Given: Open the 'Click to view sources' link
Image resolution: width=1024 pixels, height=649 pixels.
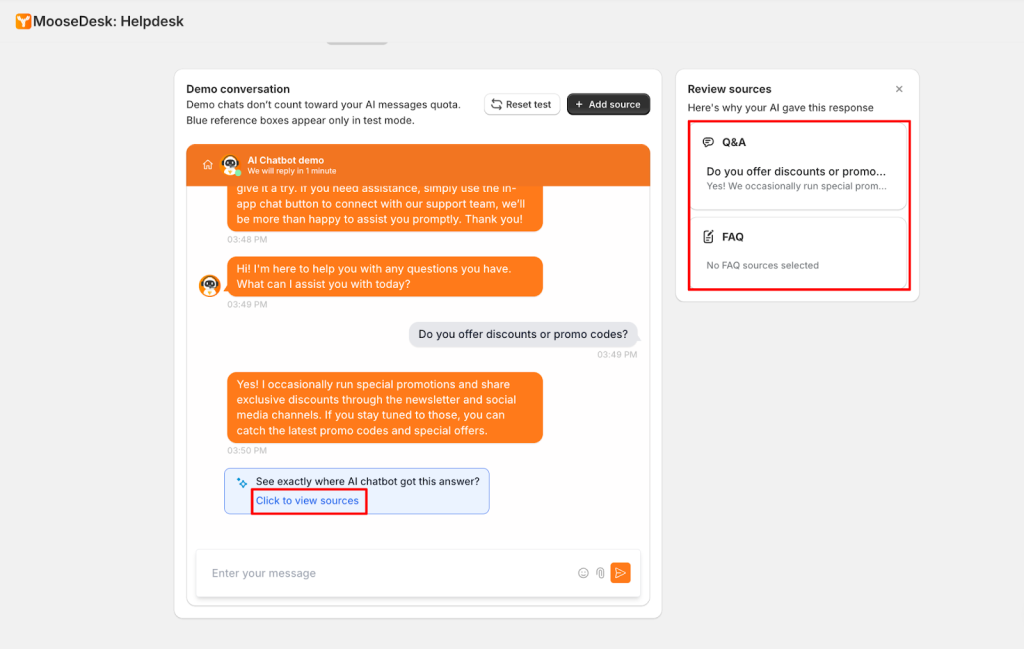Looking at the screenshot, I should pos(307,501).
